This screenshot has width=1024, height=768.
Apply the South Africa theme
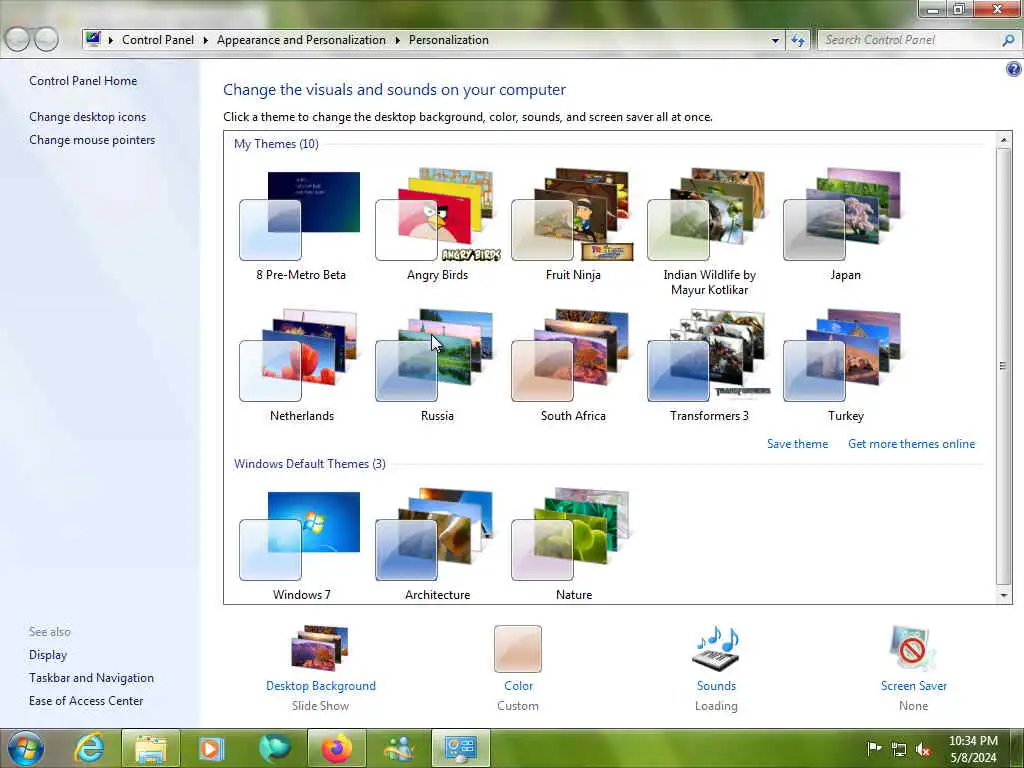click(573, 366)
